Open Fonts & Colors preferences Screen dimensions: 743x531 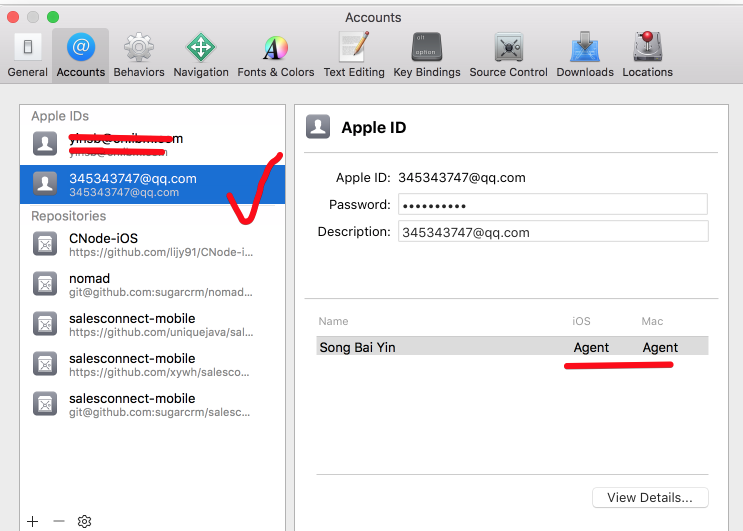tap(276, 55)
